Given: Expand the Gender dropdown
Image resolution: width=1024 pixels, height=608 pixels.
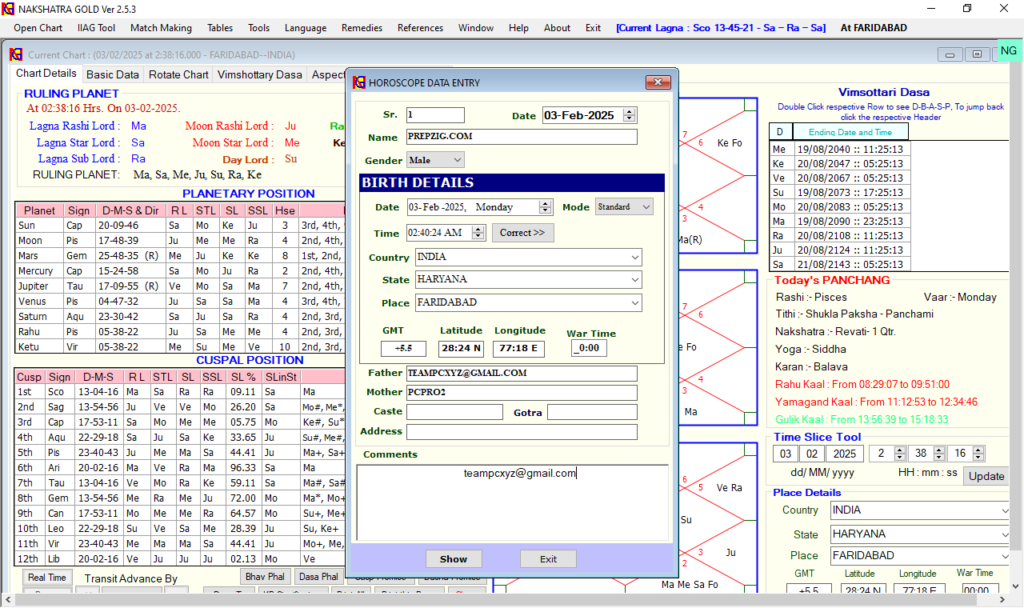Looking at the screenshot, I should [457, 160].
